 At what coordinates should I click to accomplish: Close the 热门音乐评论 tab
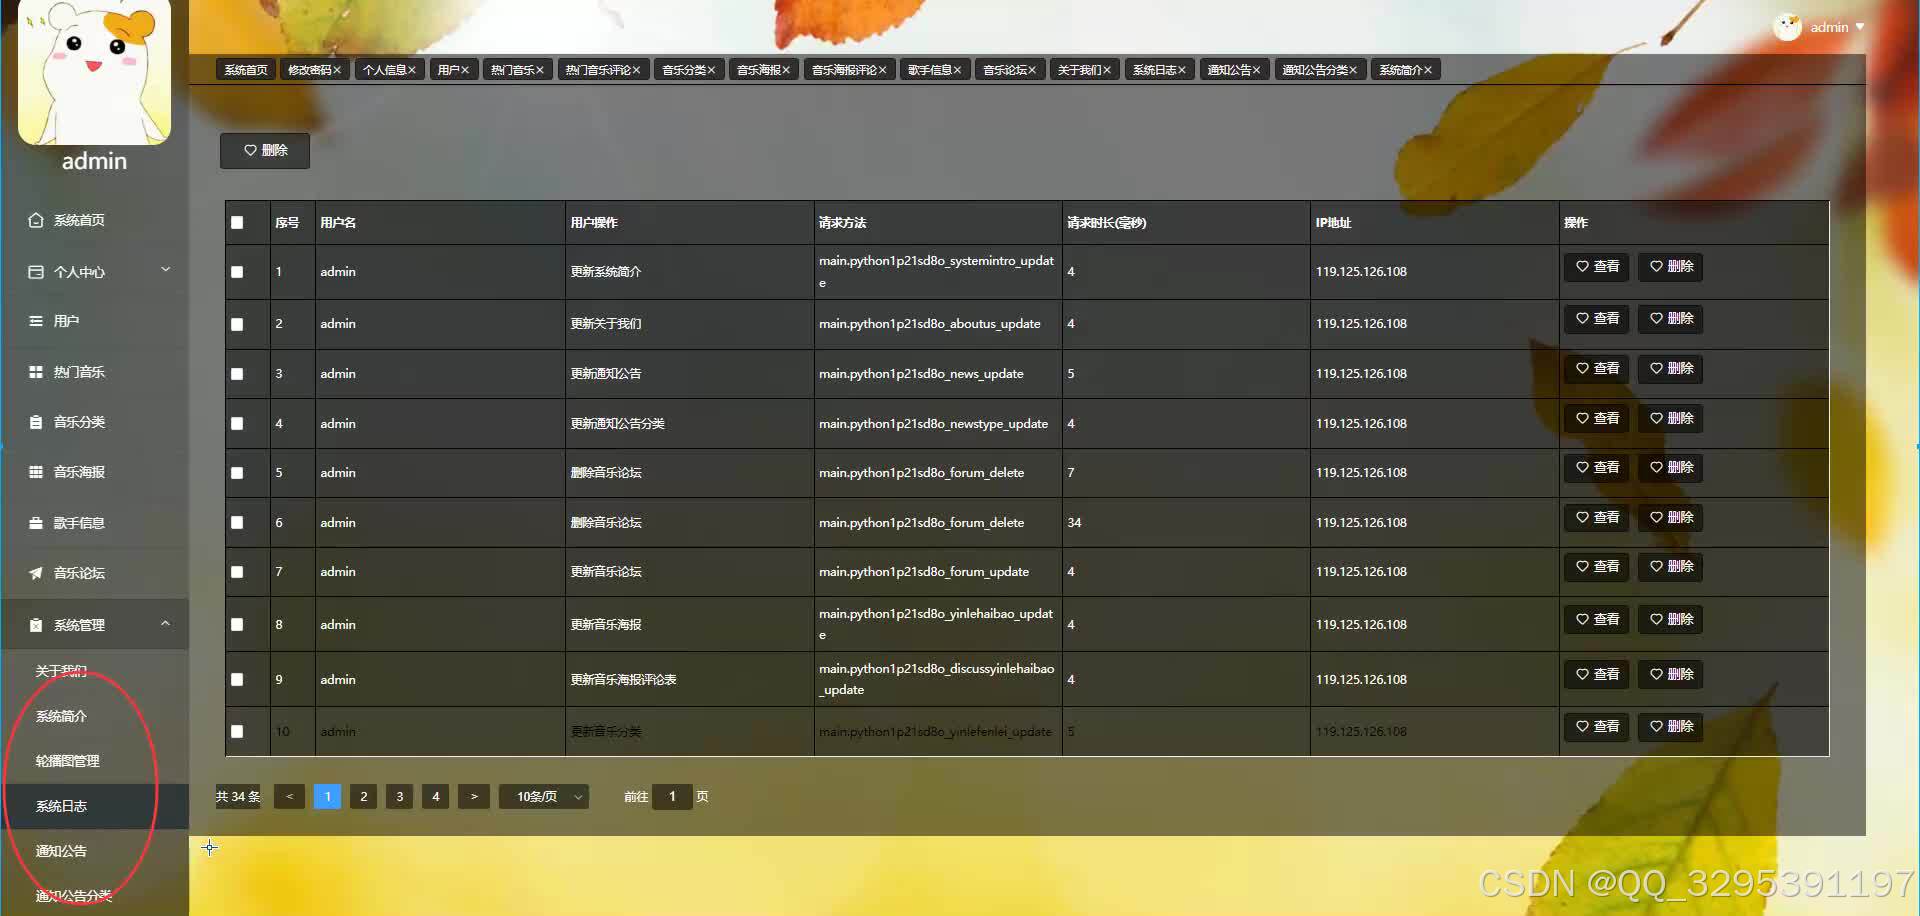636,70
